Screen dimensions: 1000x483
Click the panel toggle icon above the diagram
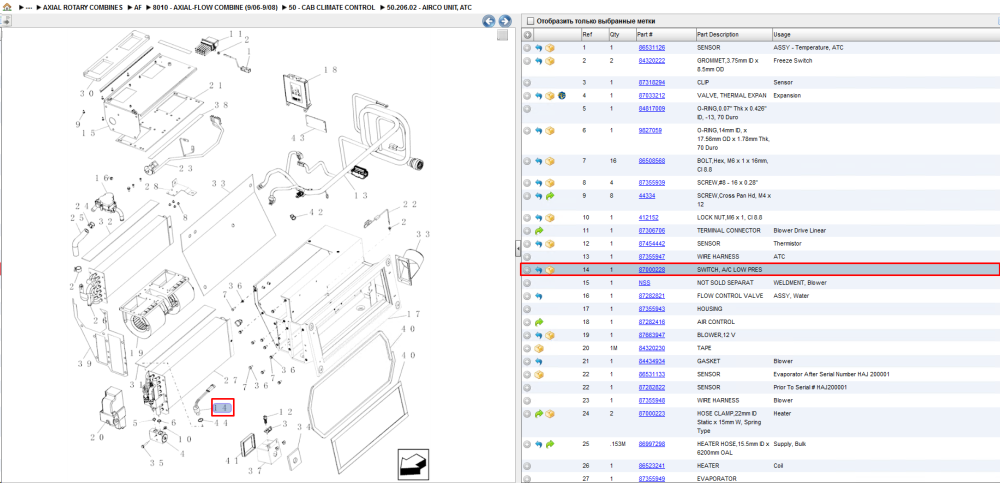(x=6, y=21)
